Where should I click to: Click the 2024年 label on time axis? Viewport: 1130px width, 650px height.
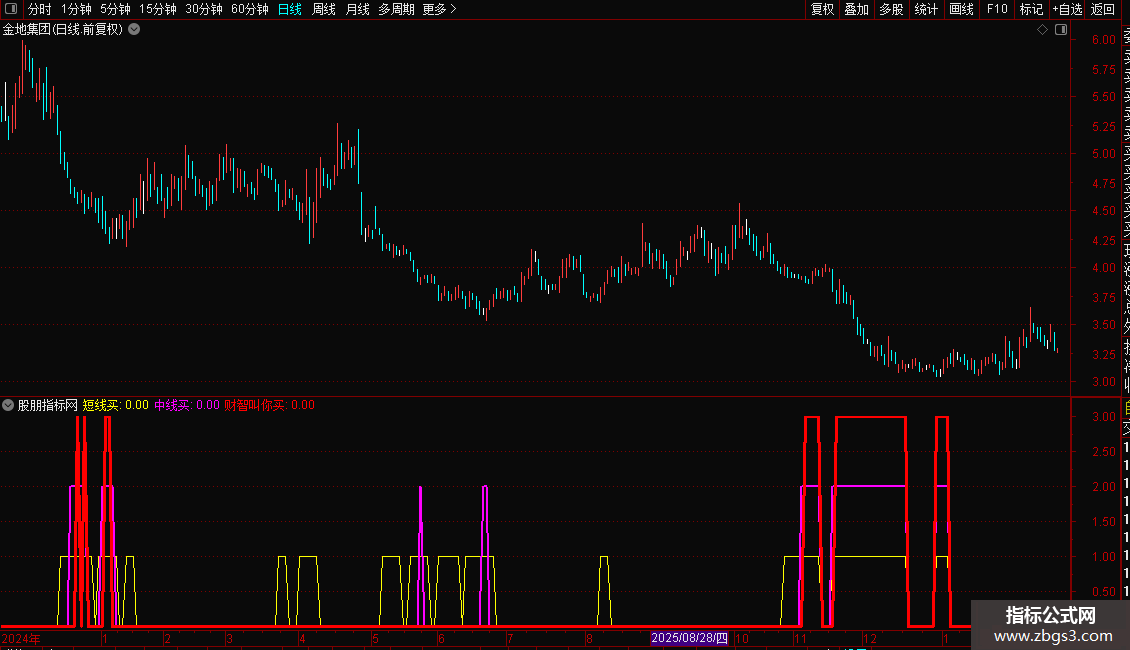21,638
